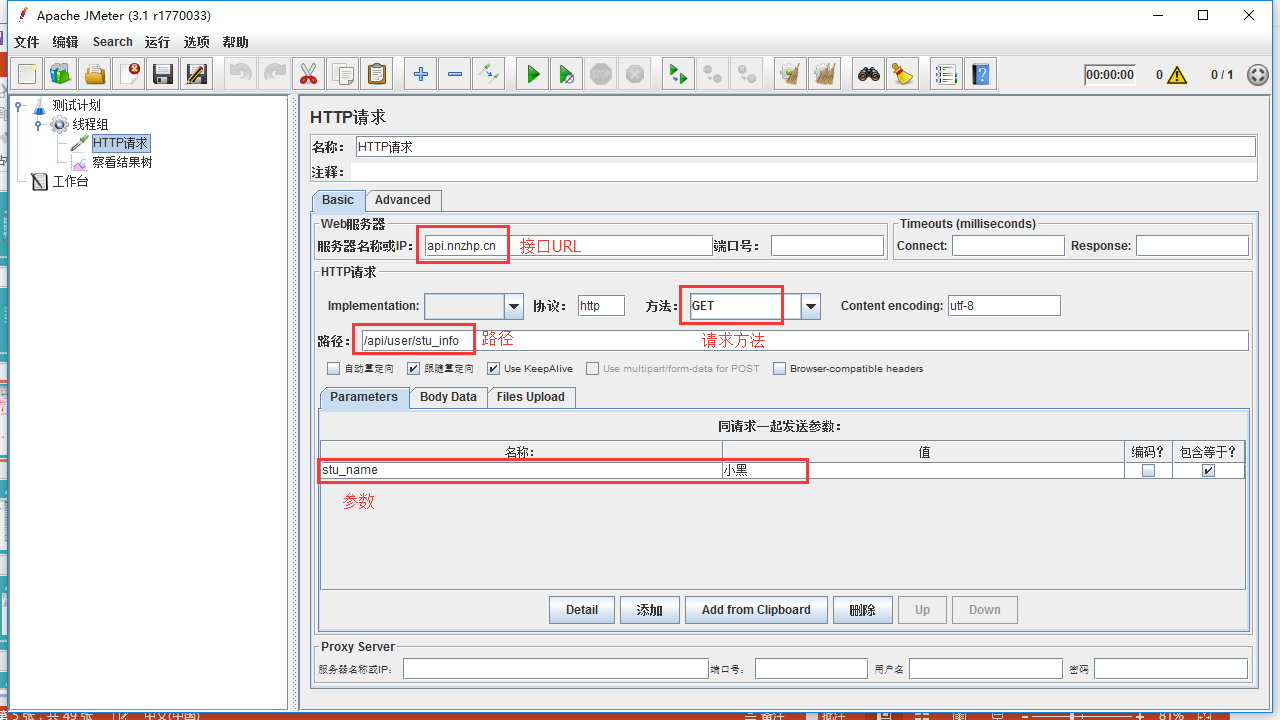Open the 运行 menu
This screenshot has height=720, width=1280.
coord(157,42)
